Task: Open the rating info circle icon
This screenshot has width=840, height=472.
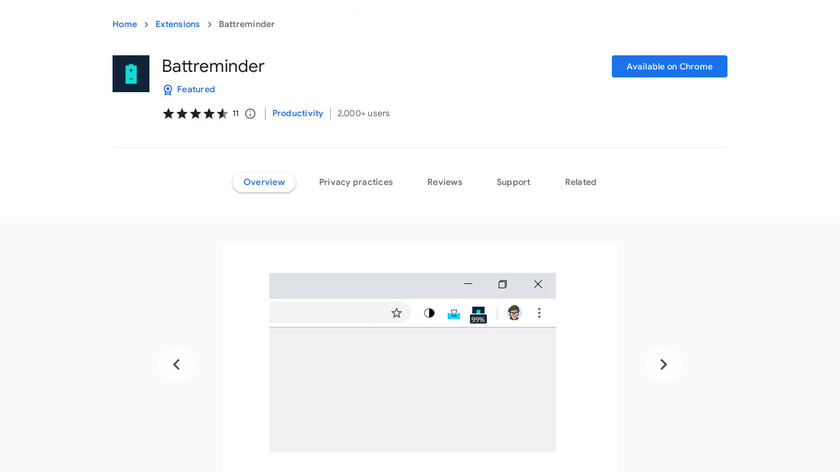Action: (250, 114)
